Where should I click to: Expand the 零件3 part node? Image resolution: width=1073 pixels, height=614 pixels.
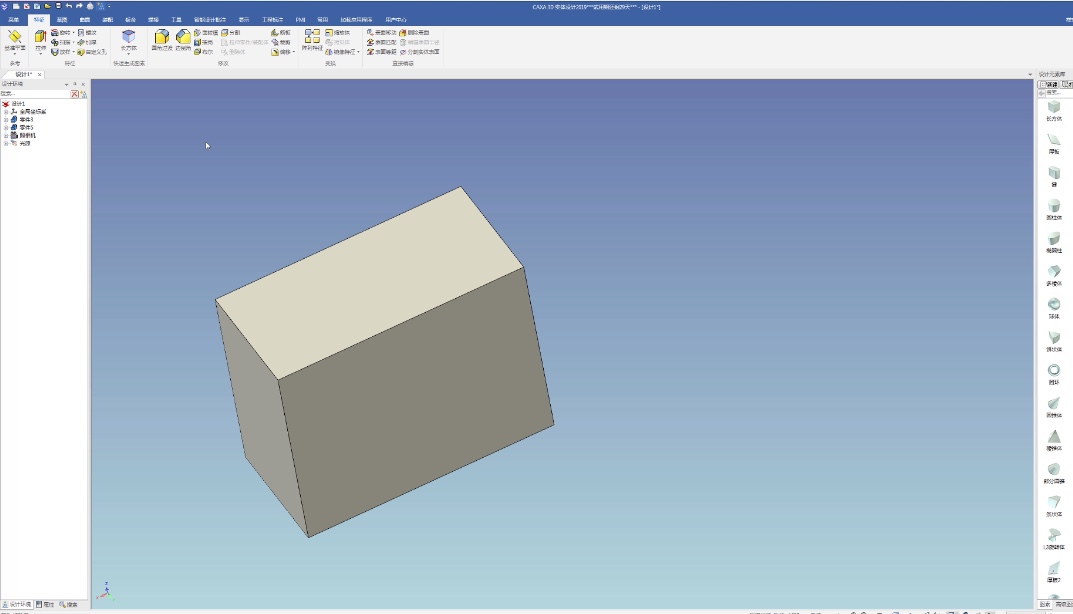[x=6, y=119]
